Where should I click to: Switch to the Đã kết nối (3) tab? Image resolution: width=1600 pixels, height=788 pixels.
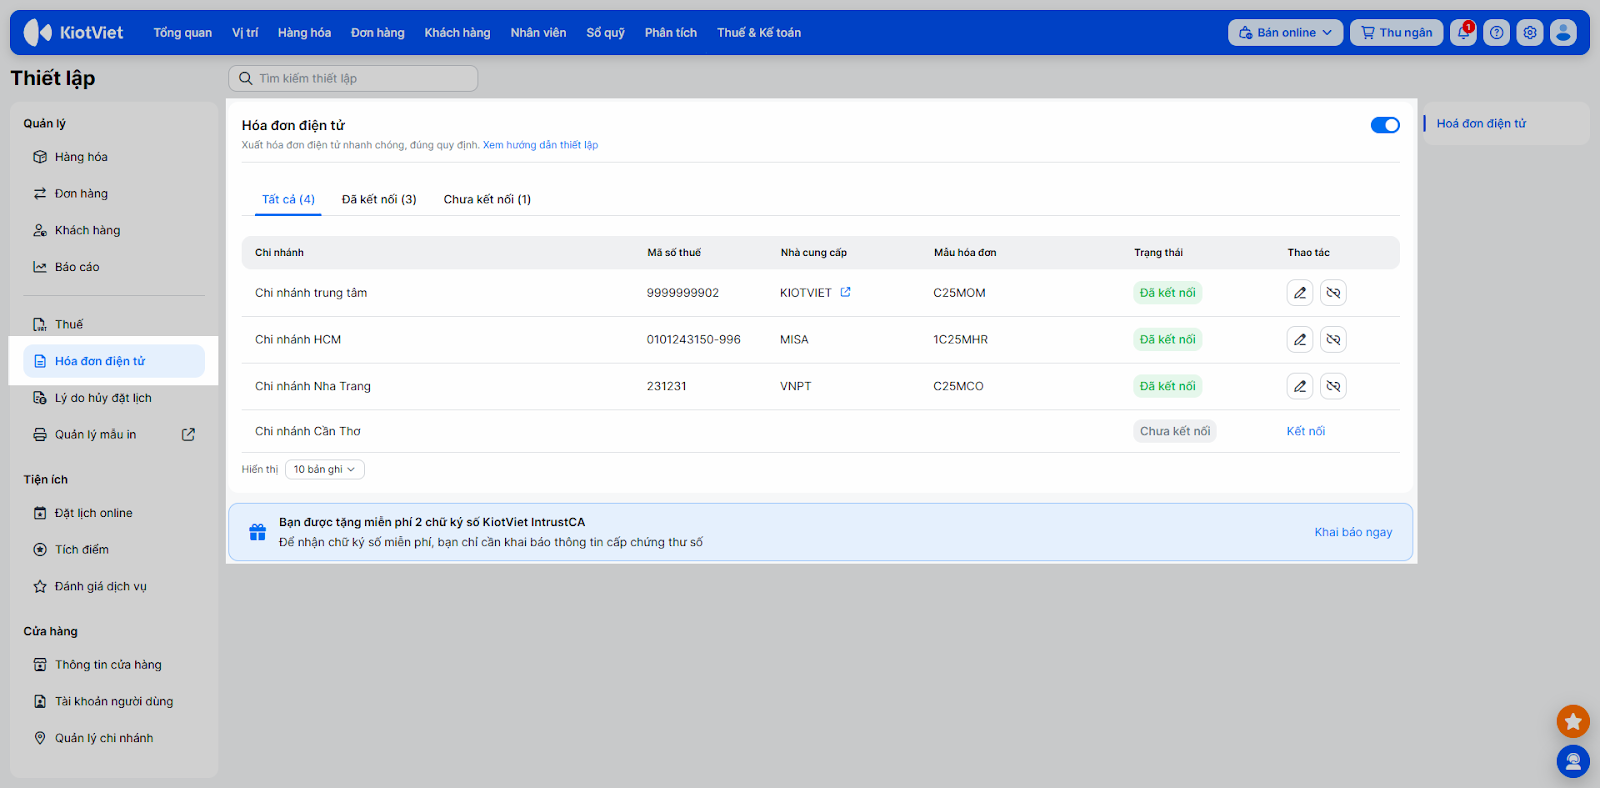click(x=379, y=199)
